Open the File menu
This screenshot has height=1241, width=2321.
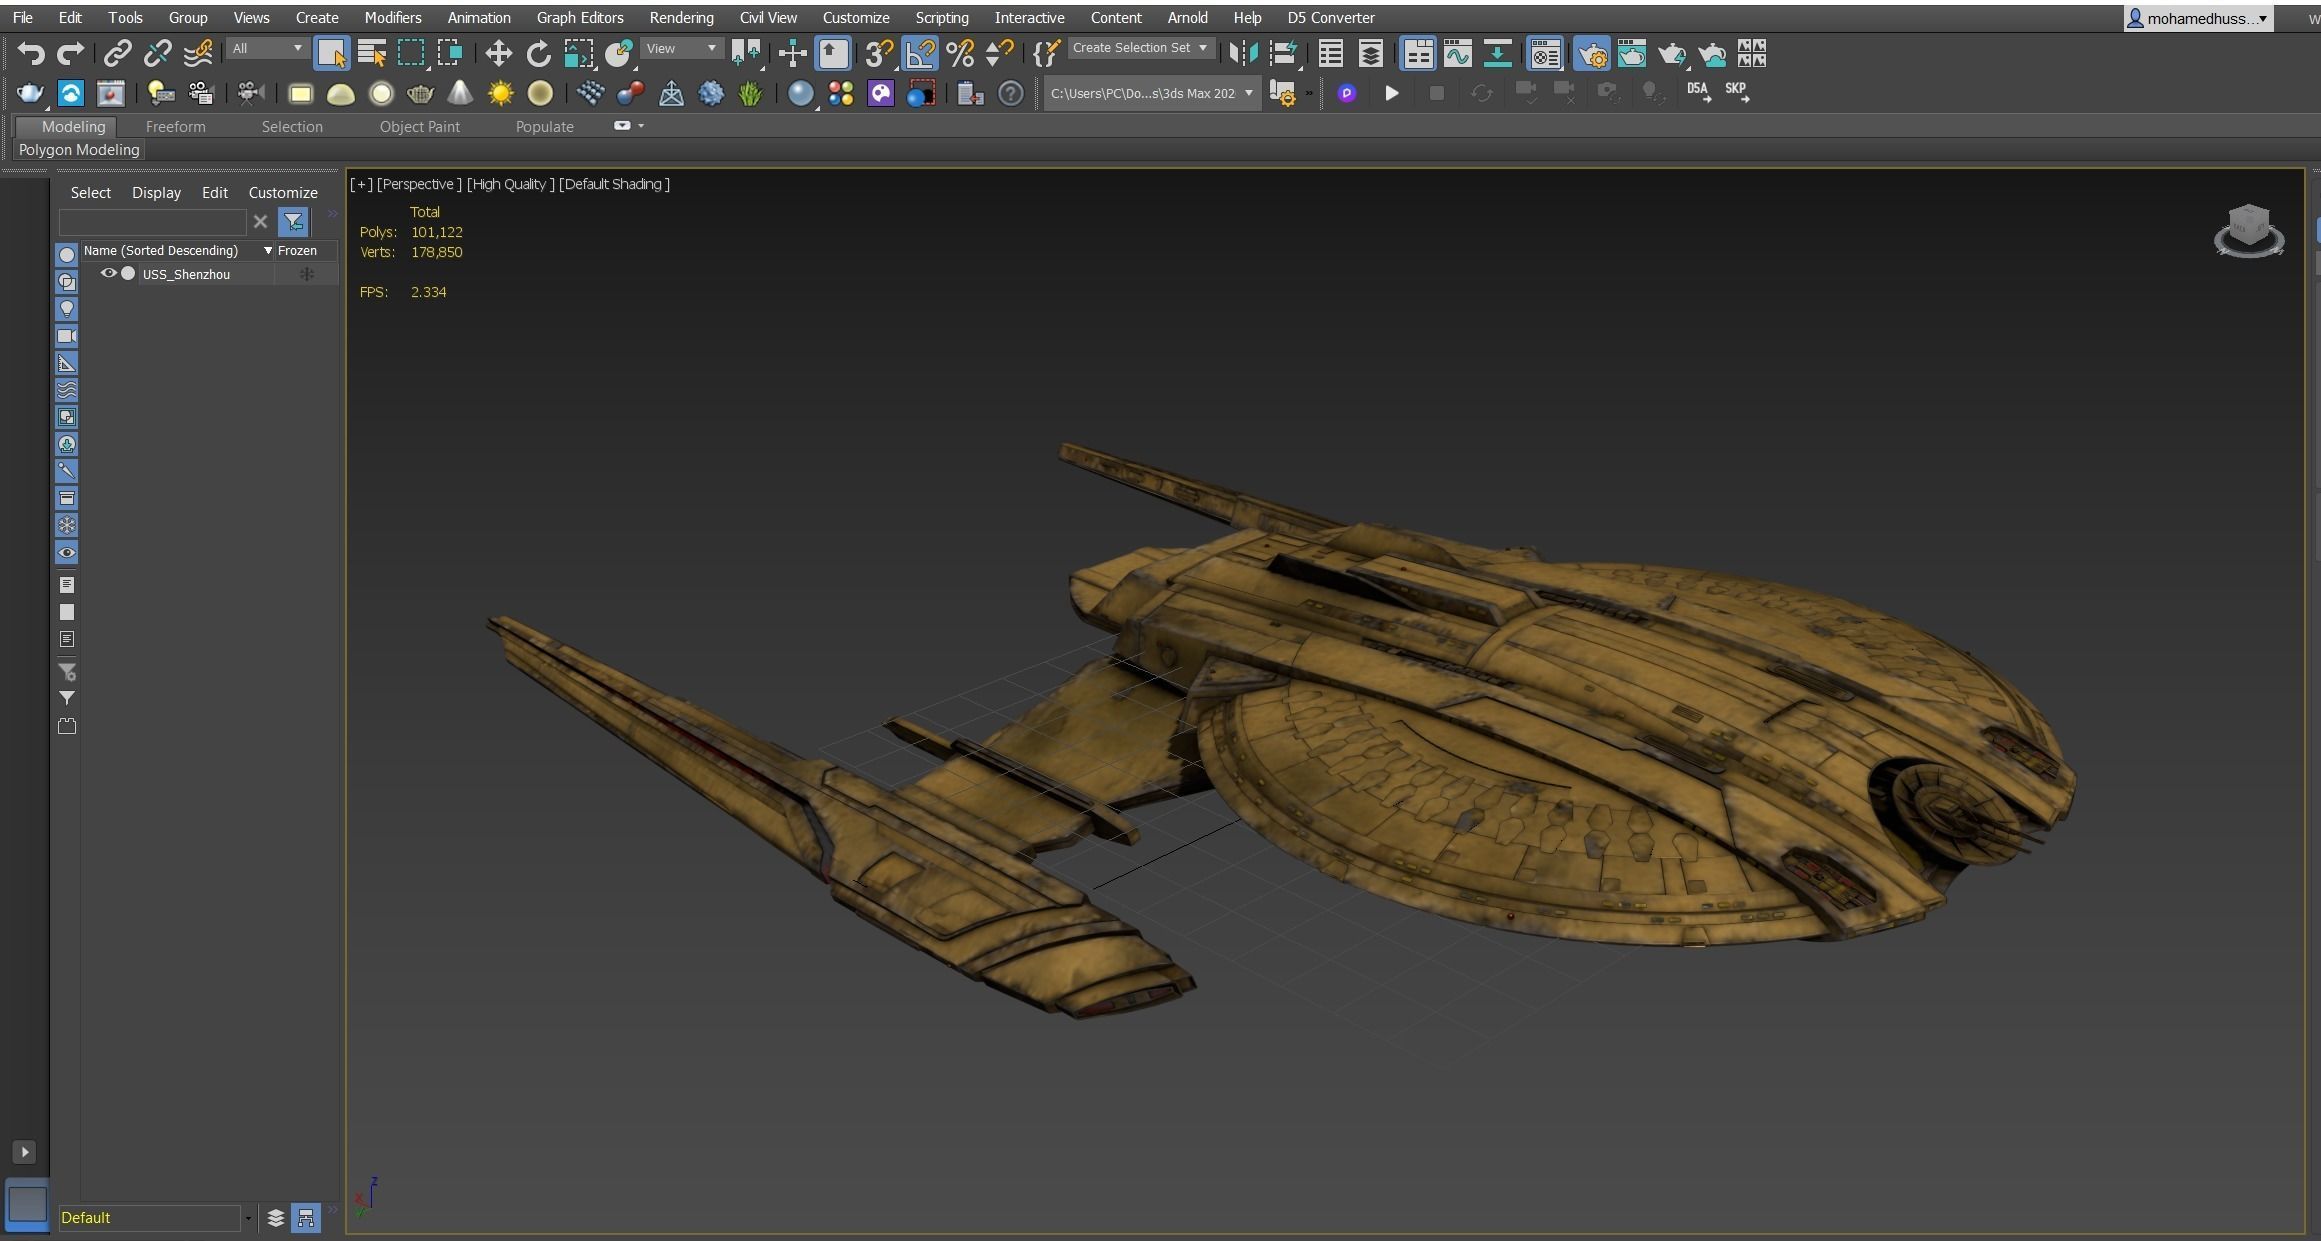[x=22, y=18]
